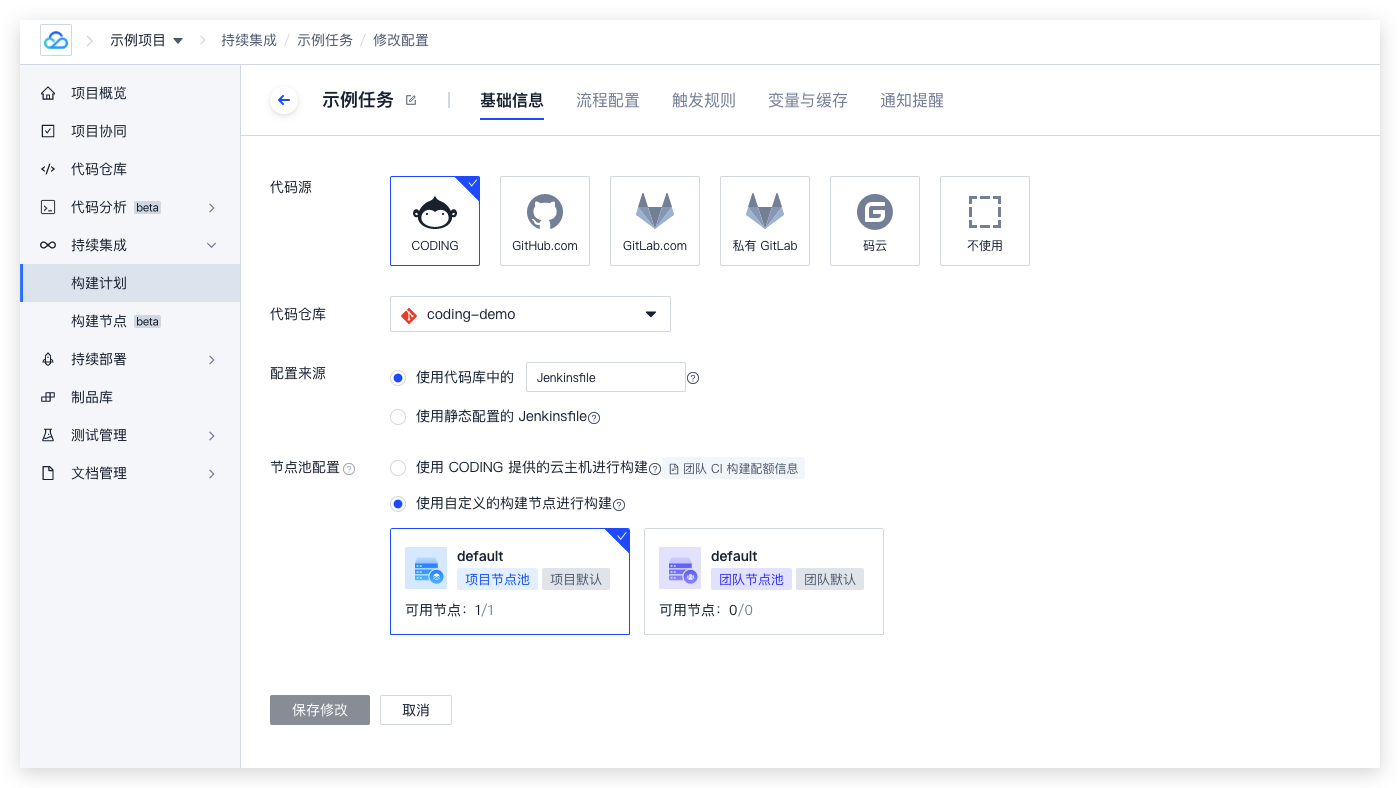Viewport: 1400px width, 788px height.
Task: Expand the 文档管理 sidebar section
Action: 212,473
